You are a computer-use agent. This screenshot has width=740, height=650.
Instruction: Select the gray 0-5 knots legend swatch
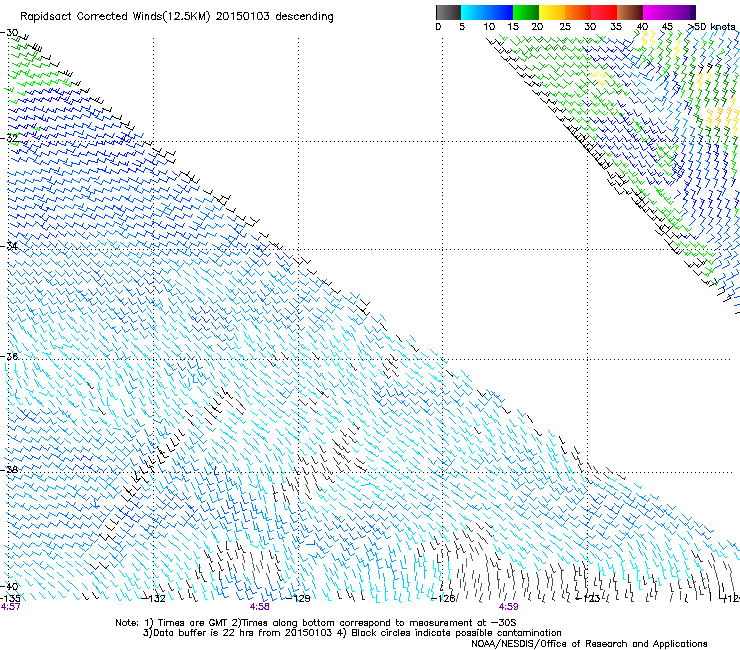click(x=448, y=12)
